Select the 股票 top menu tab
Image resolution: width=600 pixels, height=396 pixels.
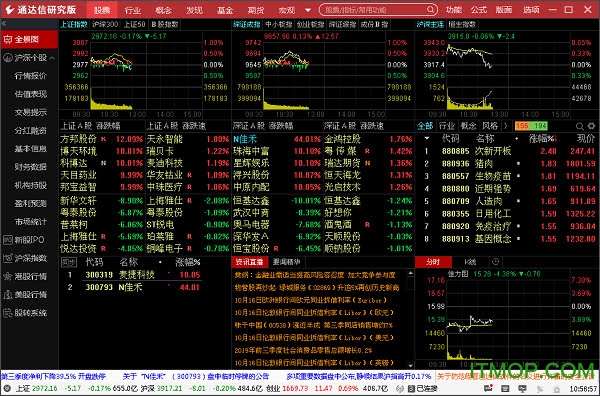click(x=102, y=10)
